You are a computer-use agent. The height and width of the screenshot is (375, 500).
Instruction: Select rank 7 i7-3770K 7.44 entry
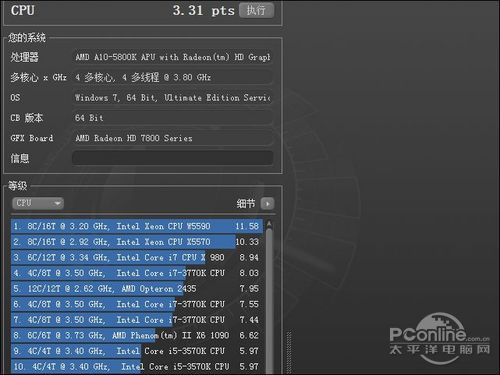click(137, 320)
